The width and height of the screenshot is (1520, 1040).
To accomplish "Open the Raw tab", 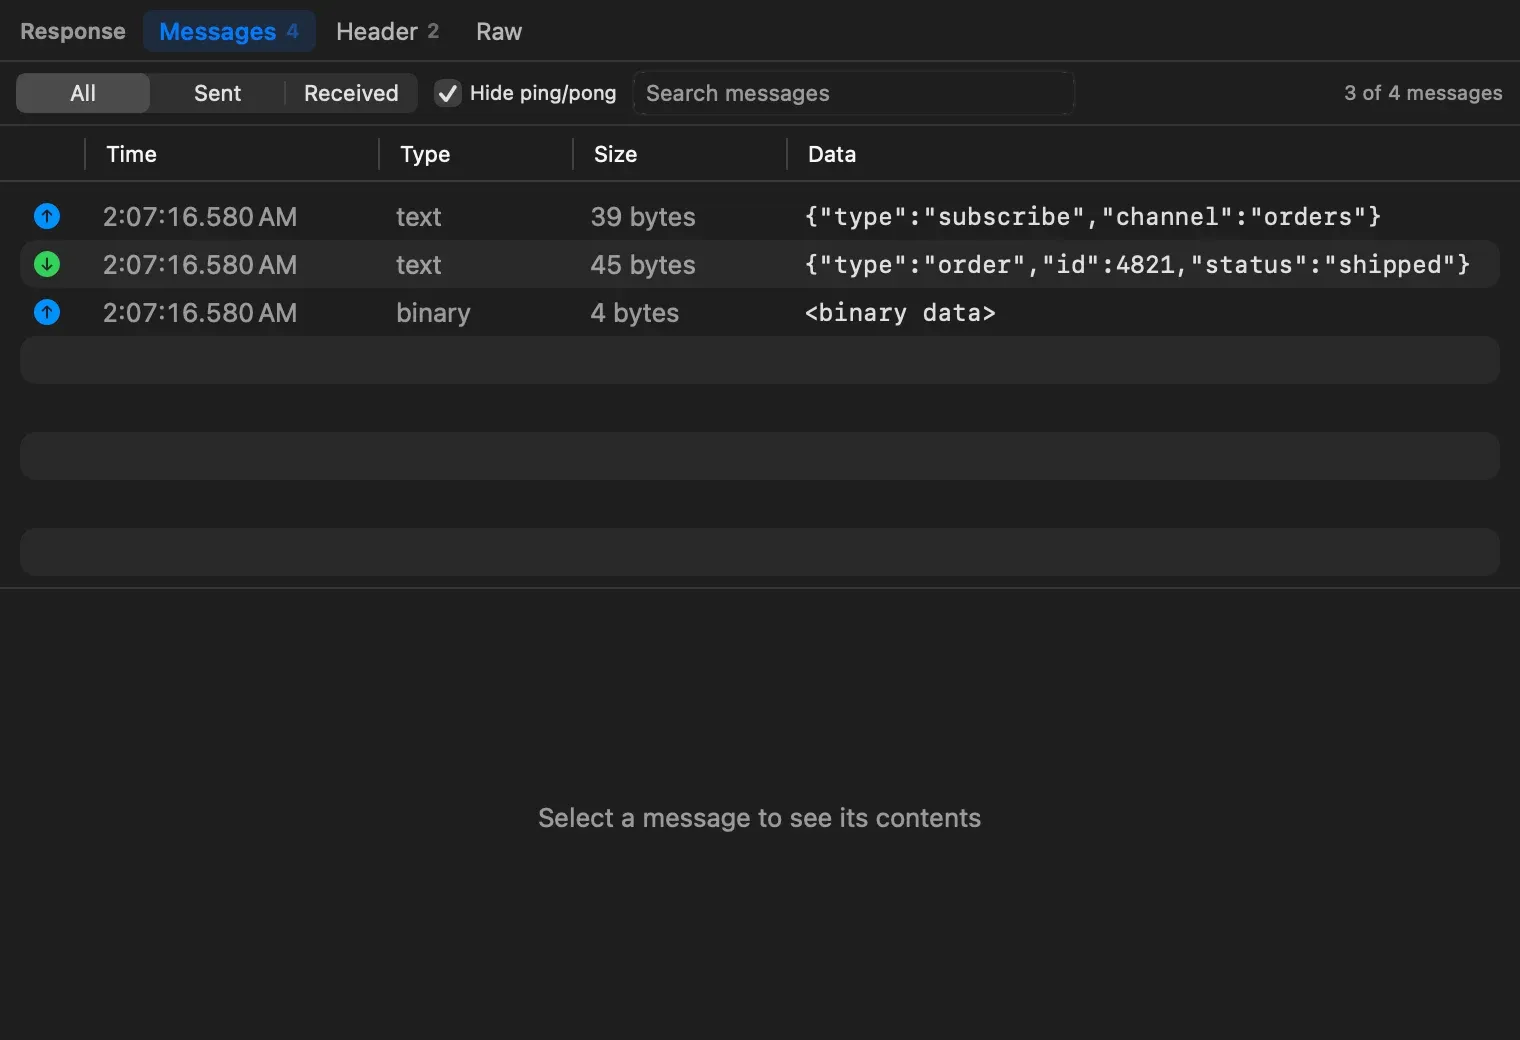I will 499,31.
